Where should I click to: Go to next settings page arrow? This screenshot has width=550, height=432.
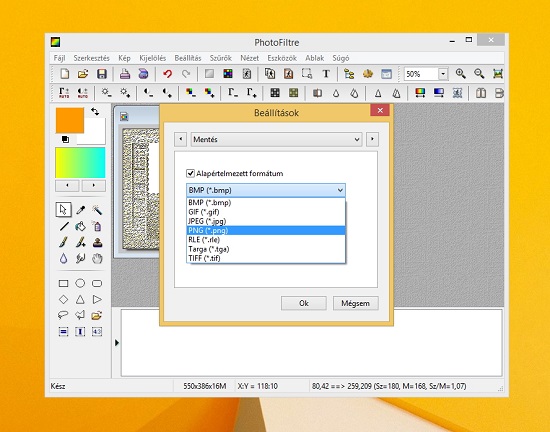click(372, 140)
